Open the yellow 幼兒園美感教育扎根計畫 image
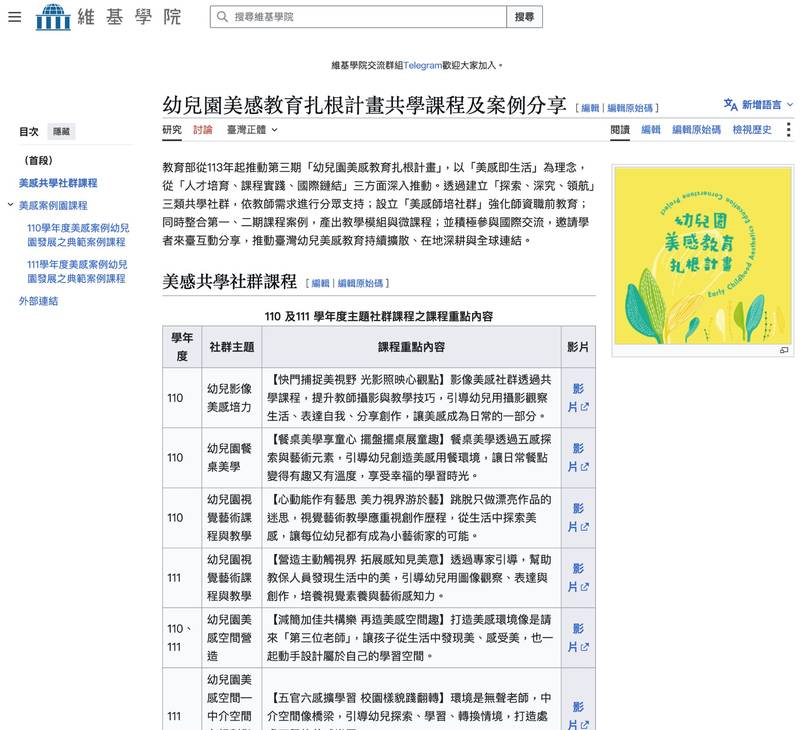 703,256
